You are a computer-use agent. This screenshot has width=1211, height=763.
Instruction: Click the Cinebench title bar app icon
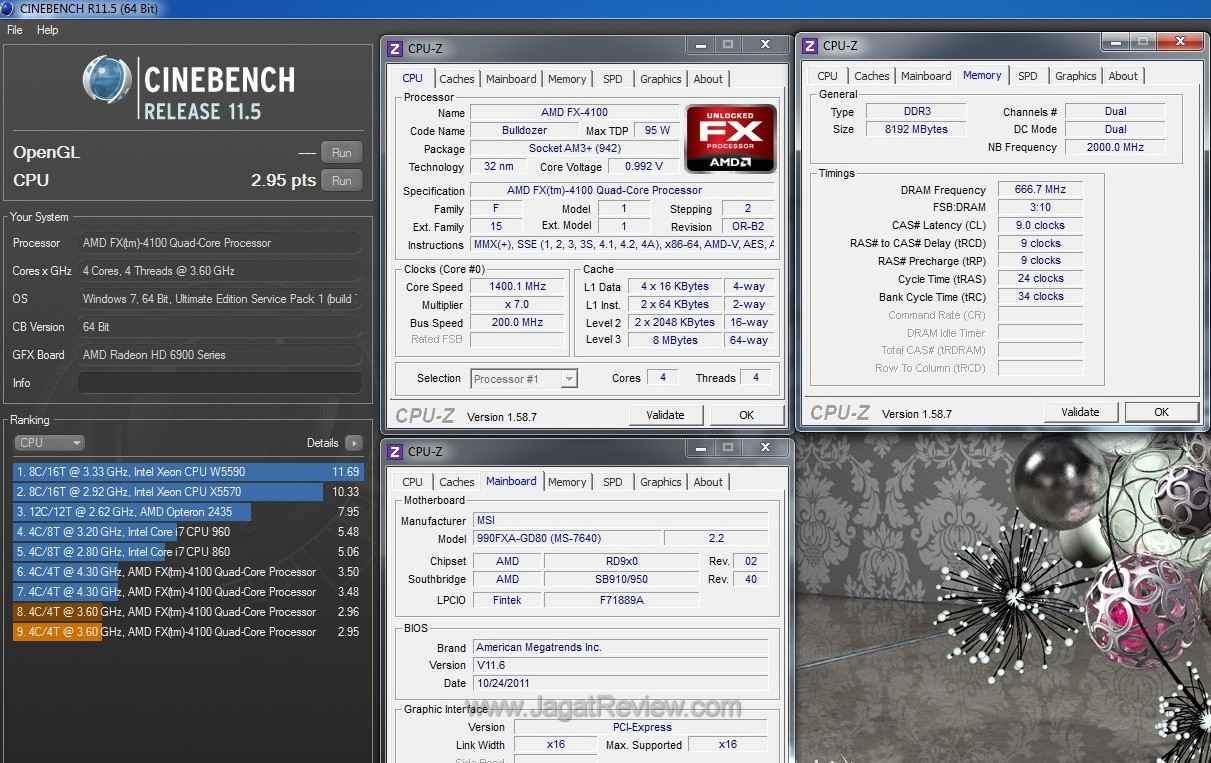[9, 9]
